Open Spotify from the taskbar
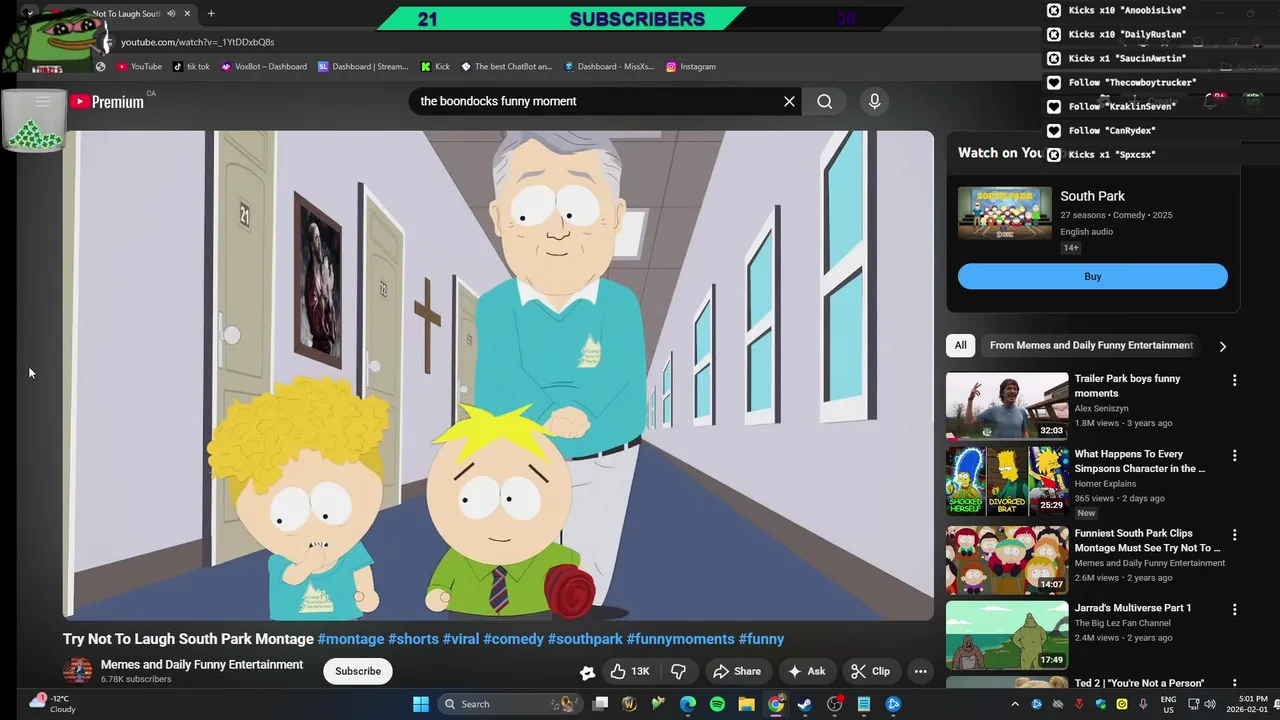The image size is (1280, 720). [717, 704]
